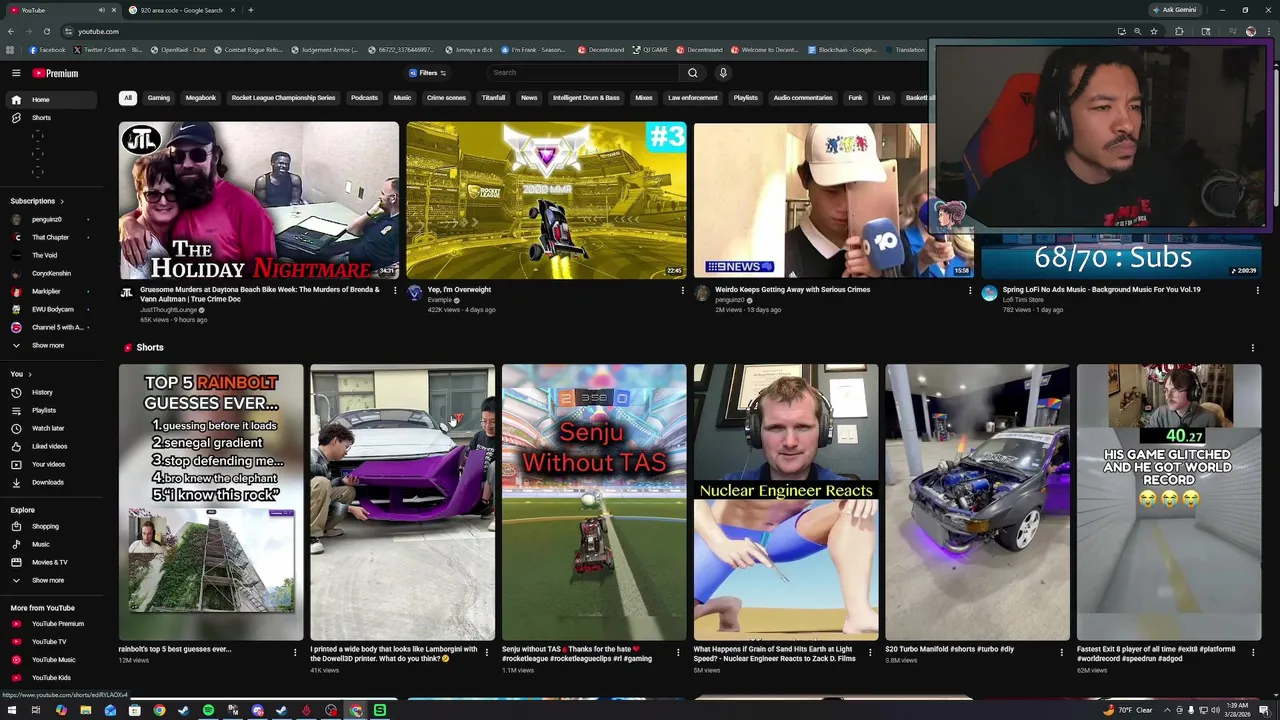1280x720 pixels.
Task: Click the YouTube Premium logo
Action: pos(55,73)
